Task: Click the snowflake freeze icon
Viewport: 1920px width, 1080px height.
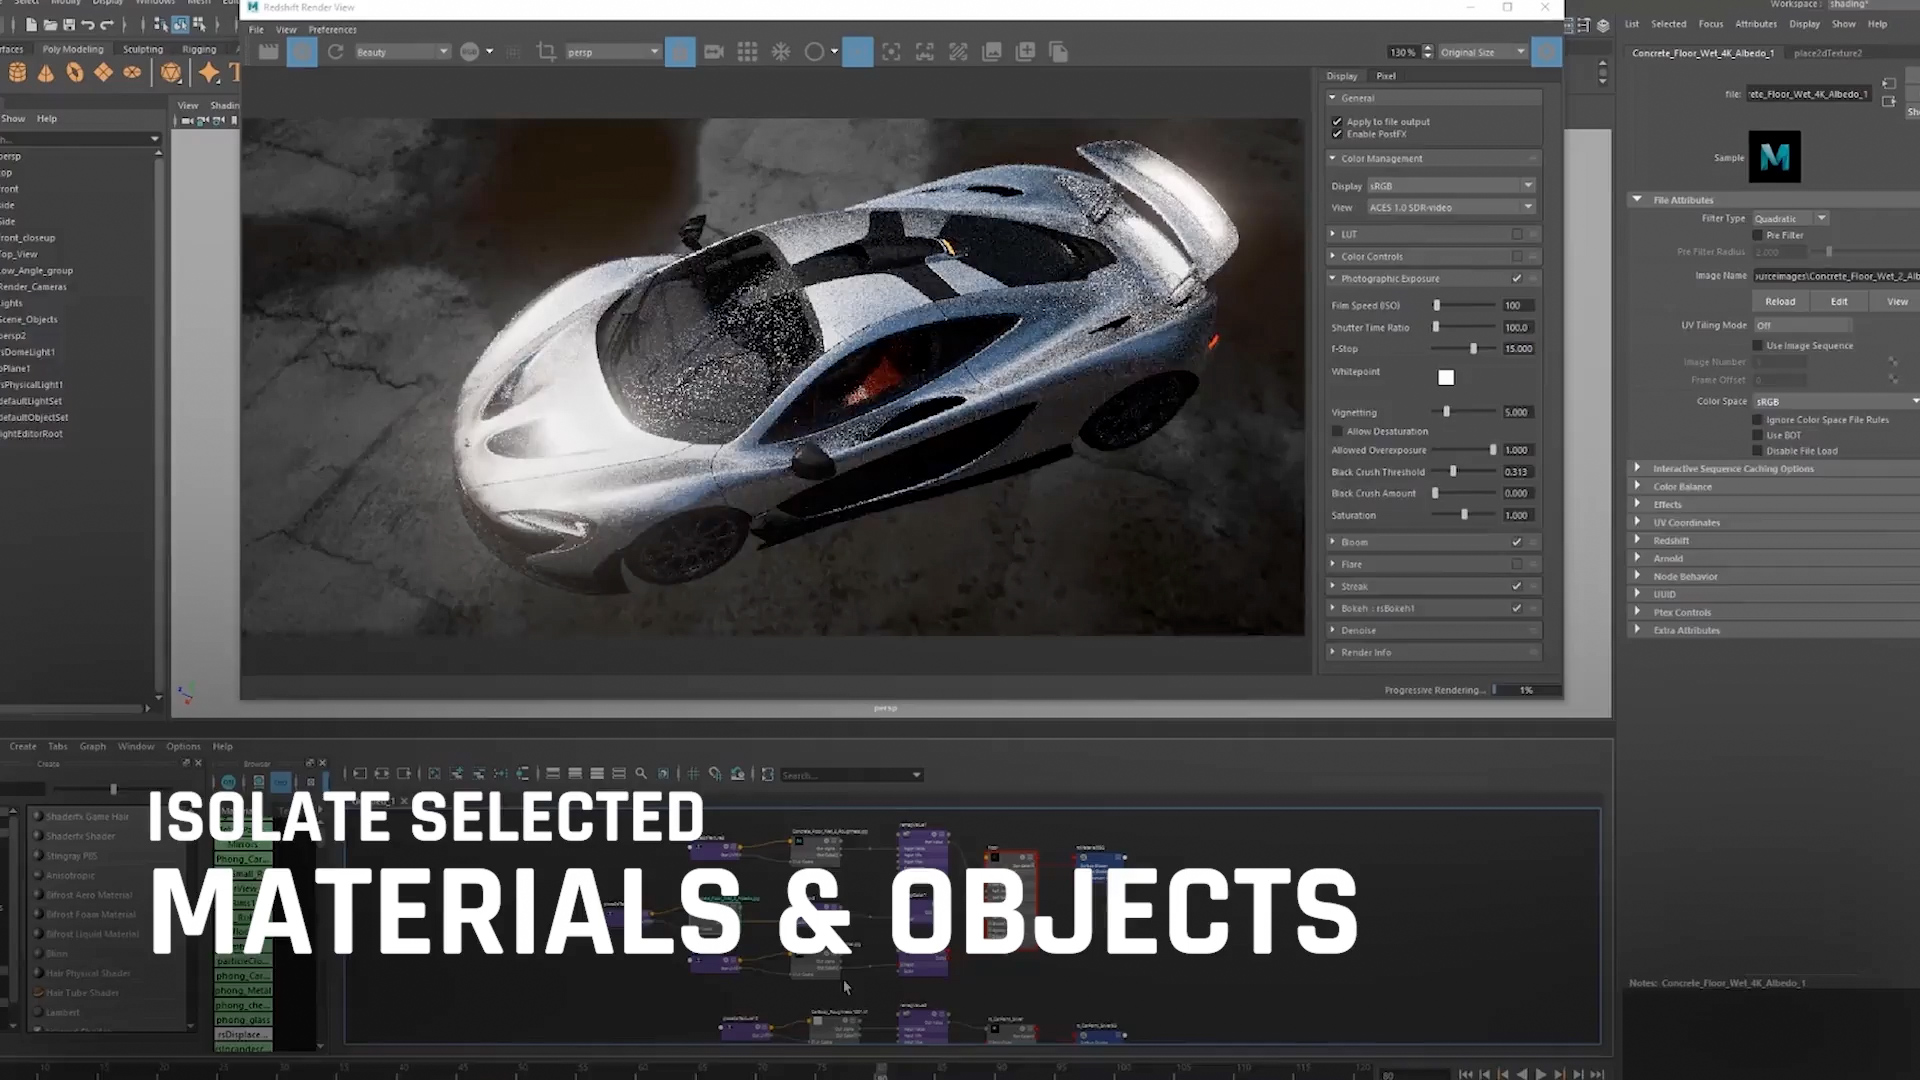Action: [781, 52]
